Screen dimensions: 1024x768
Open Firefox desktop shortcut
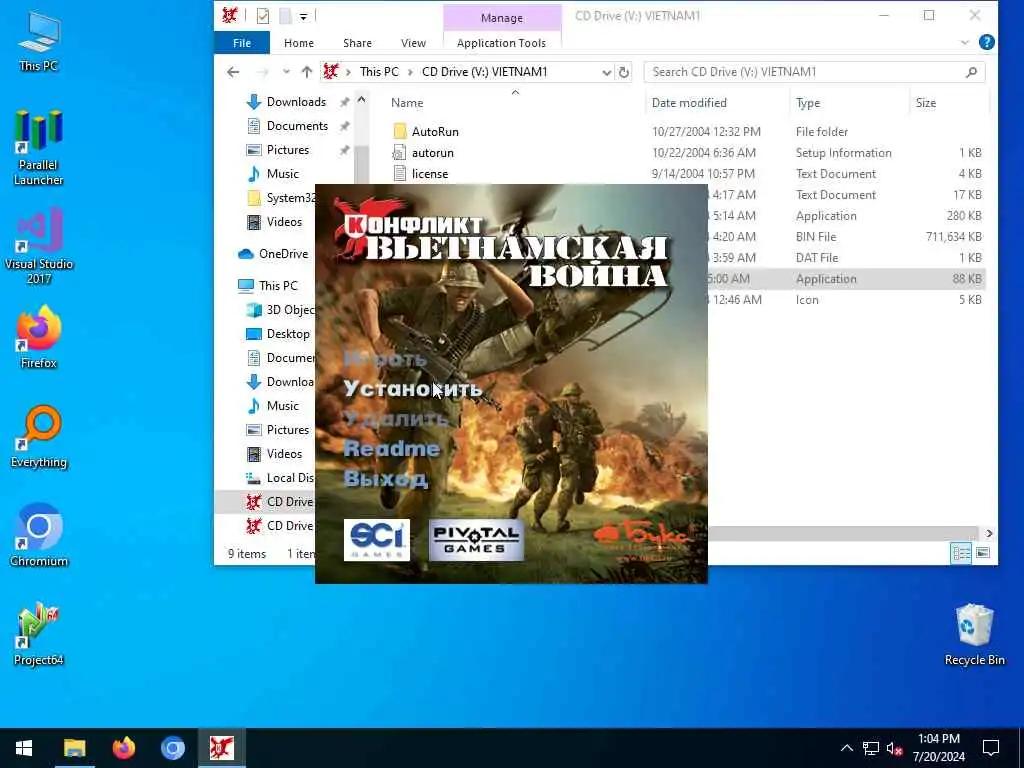pos(39,338)
